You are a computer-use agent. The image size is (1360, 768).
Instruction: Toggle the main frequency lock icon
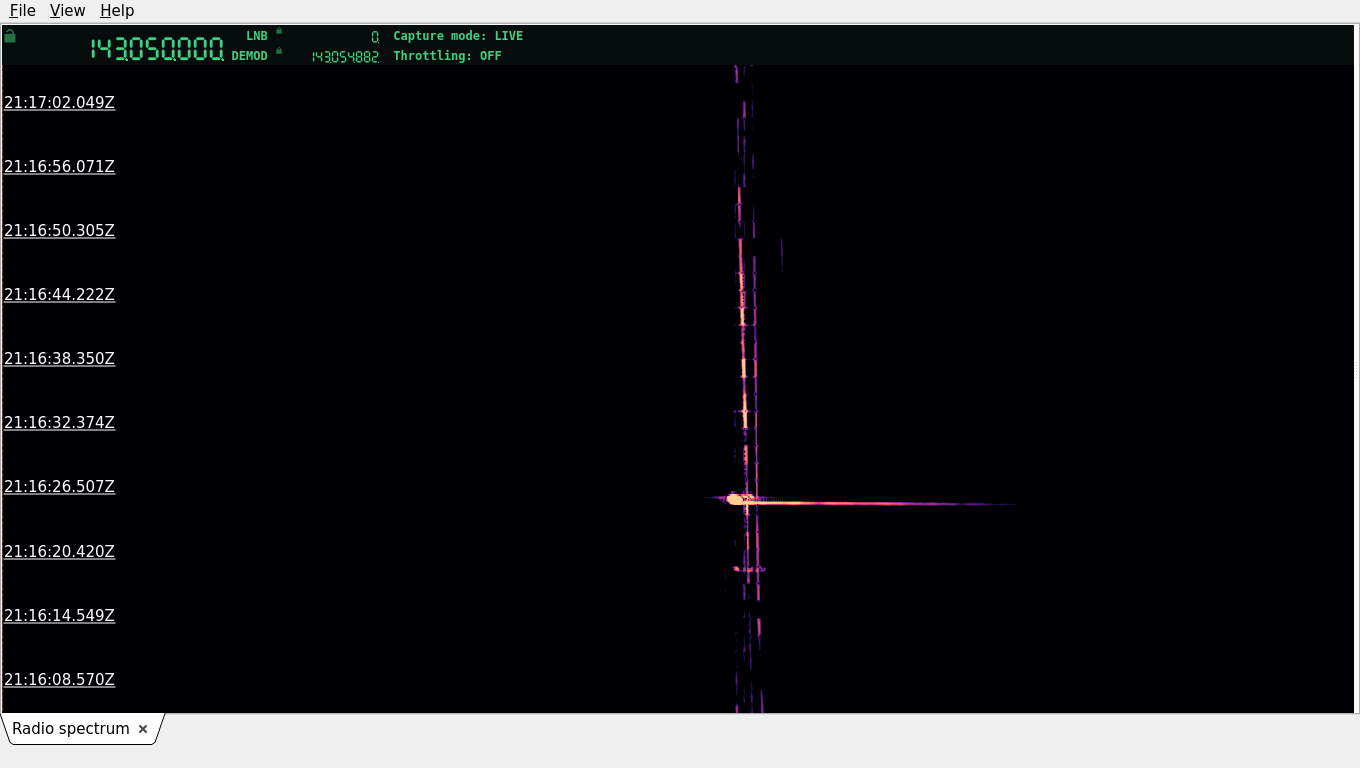tap(10, 36)
